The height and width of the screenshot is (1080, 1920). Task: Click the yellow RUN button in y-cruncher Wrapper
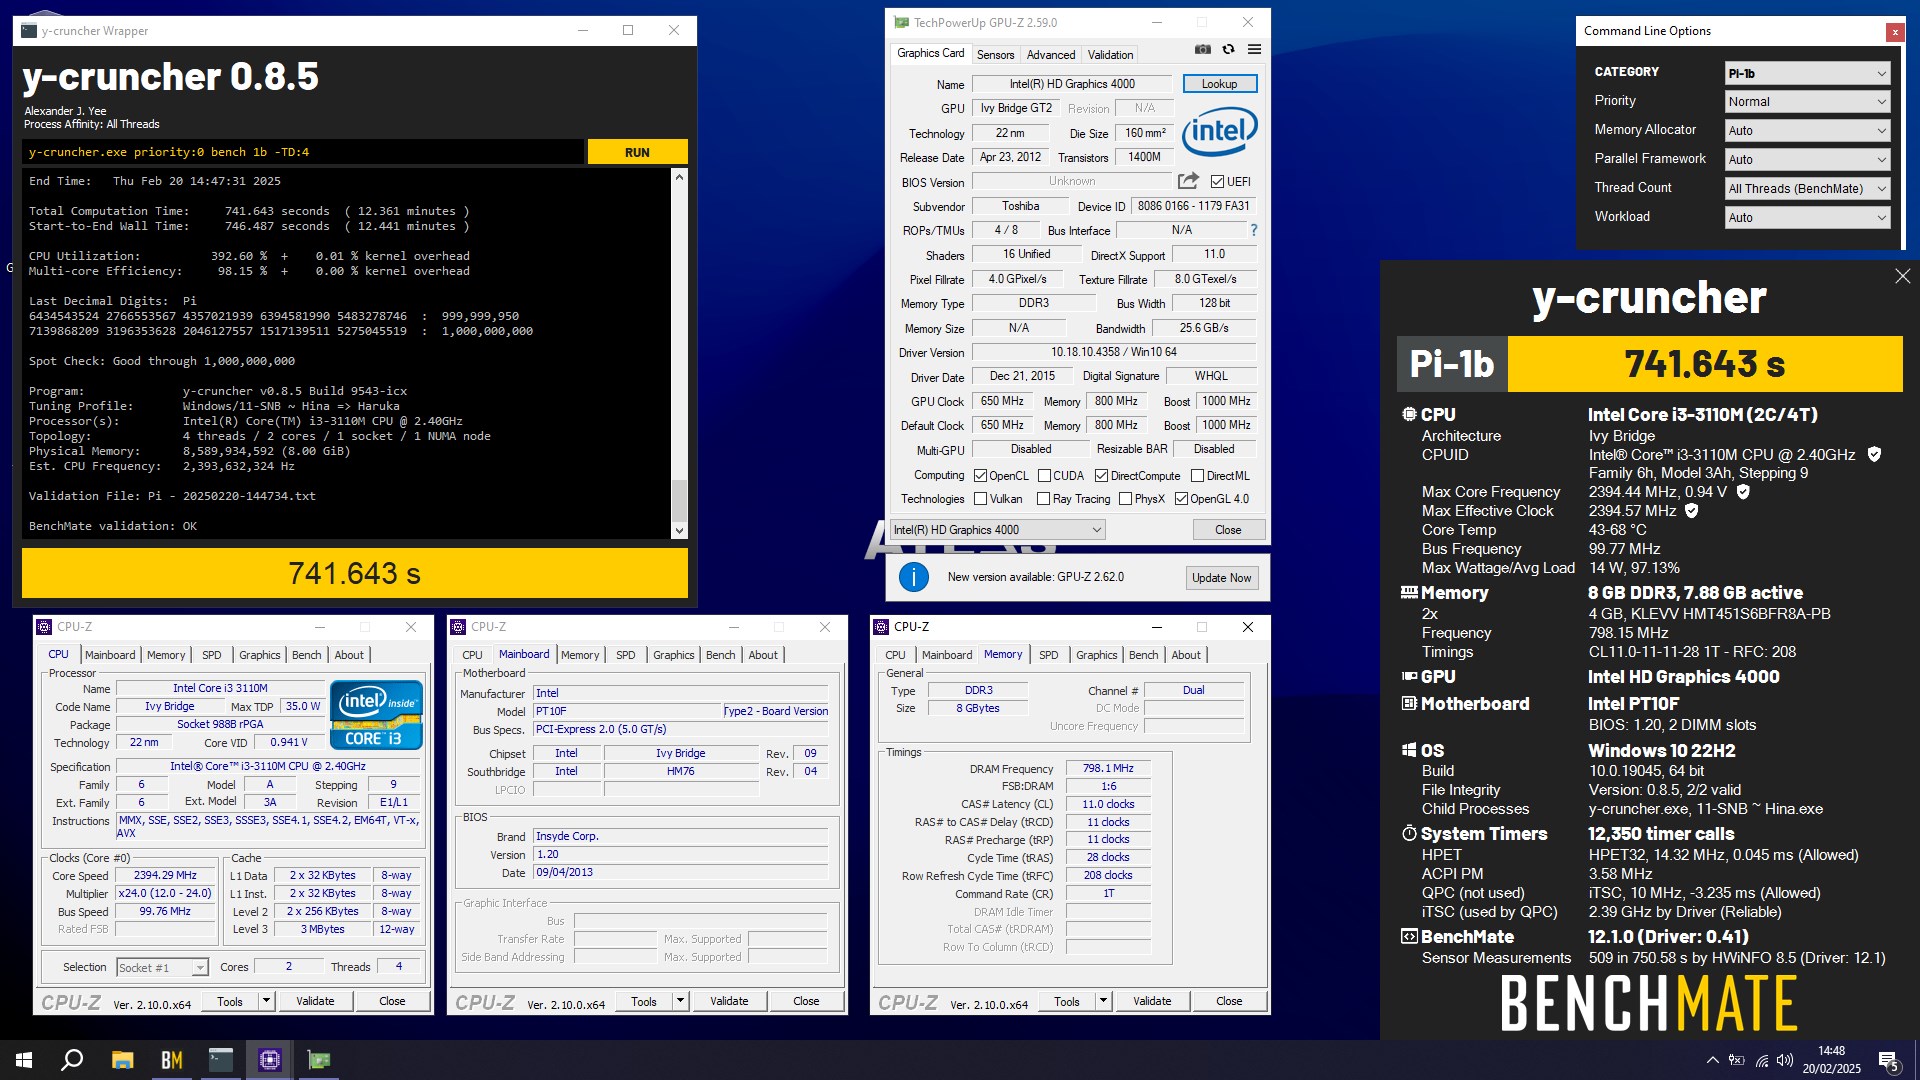tap(637, 152)
